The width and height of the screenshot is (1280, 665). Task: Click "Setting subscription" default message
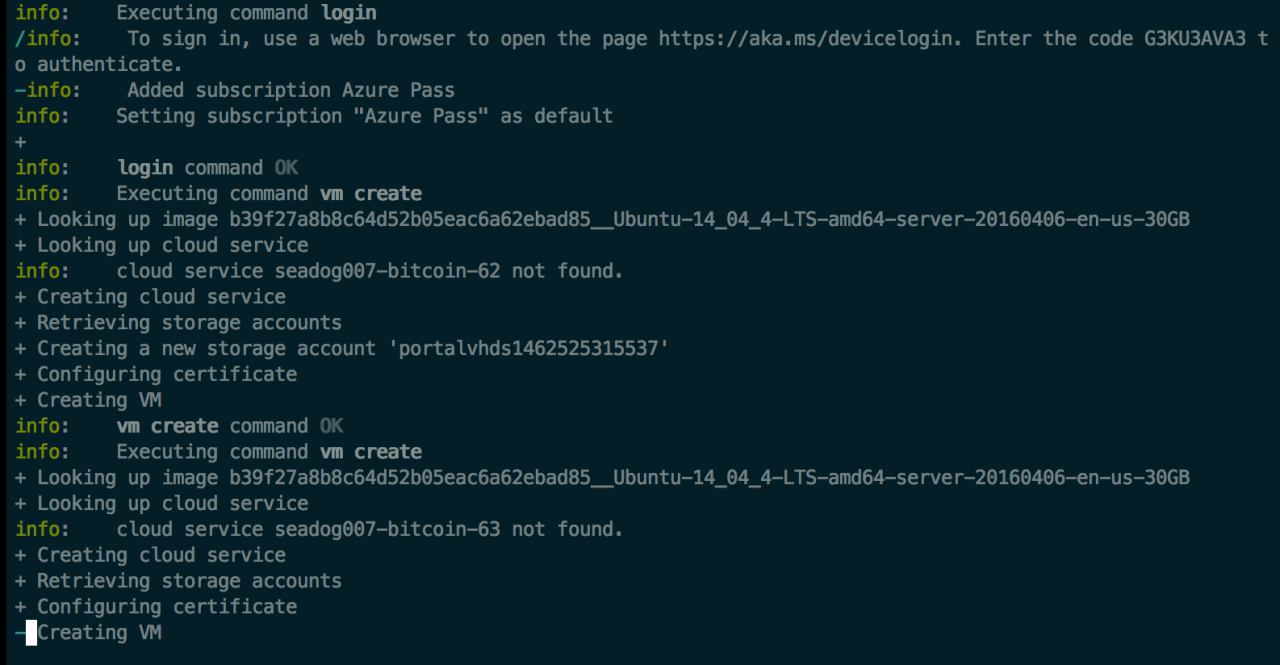[364, 117]
